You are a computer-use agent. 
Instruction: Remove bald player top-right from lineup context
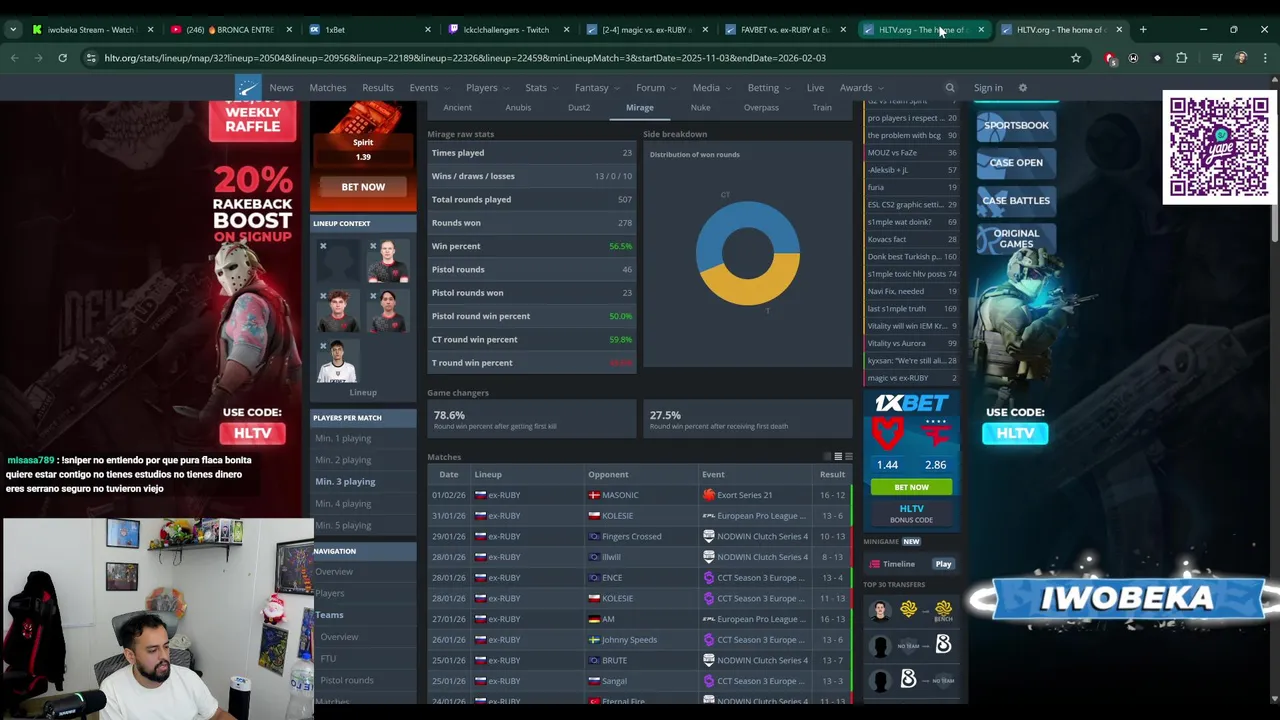[x=373, y=246]
